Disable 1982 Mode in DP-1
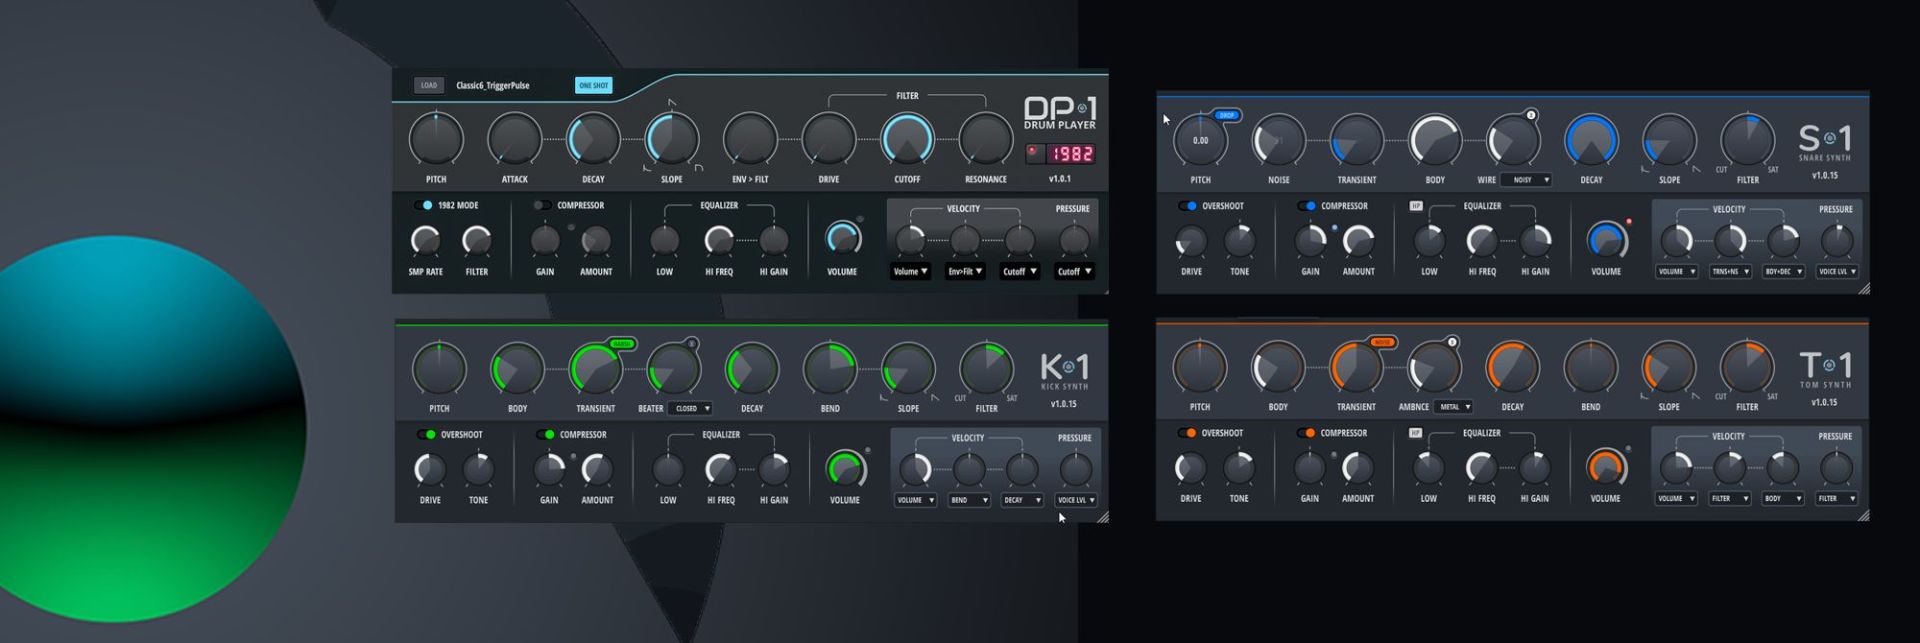Viewport: 1920px width, 643px height. 424,205
